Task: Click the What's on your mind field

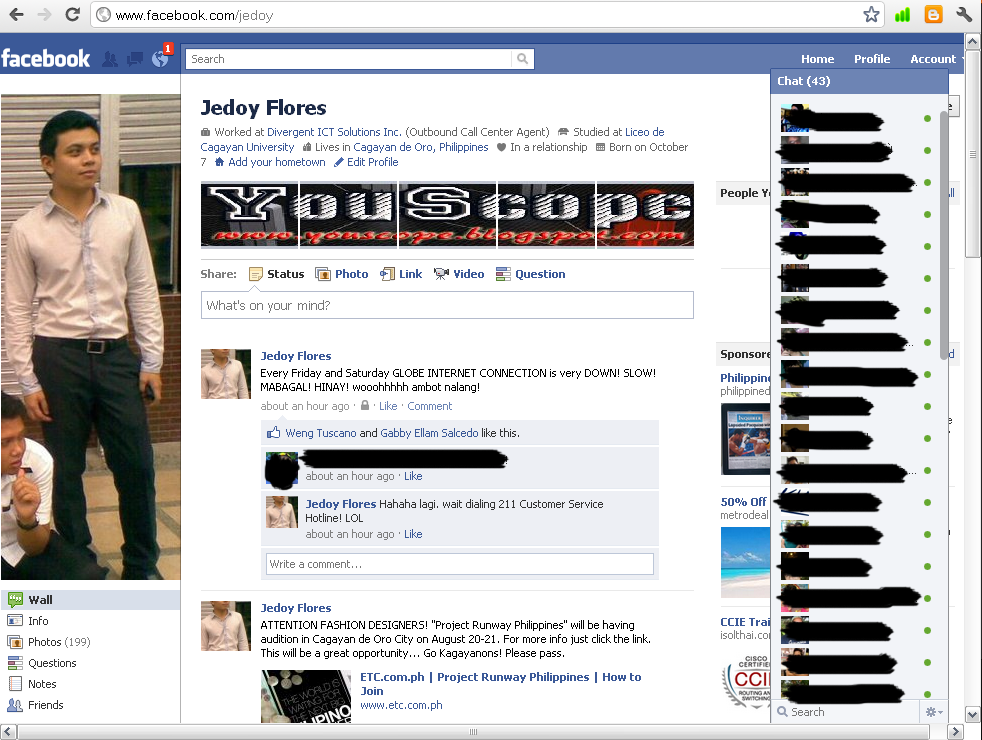Action: [x=447, y=305]
